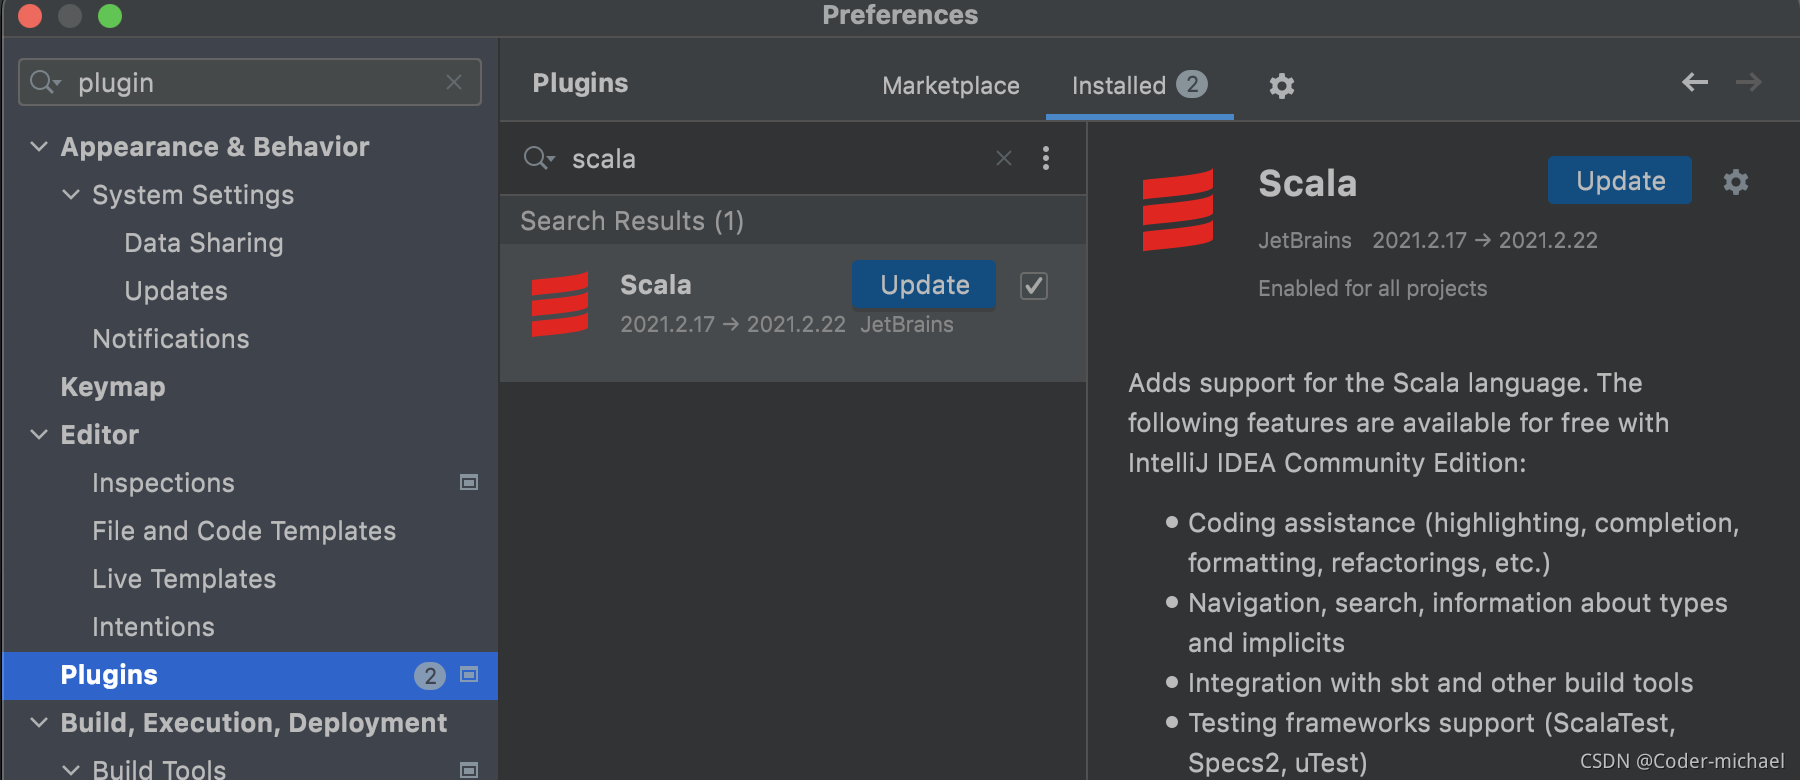Disable the Scala plugin checkbox

tap(1034, 286)
